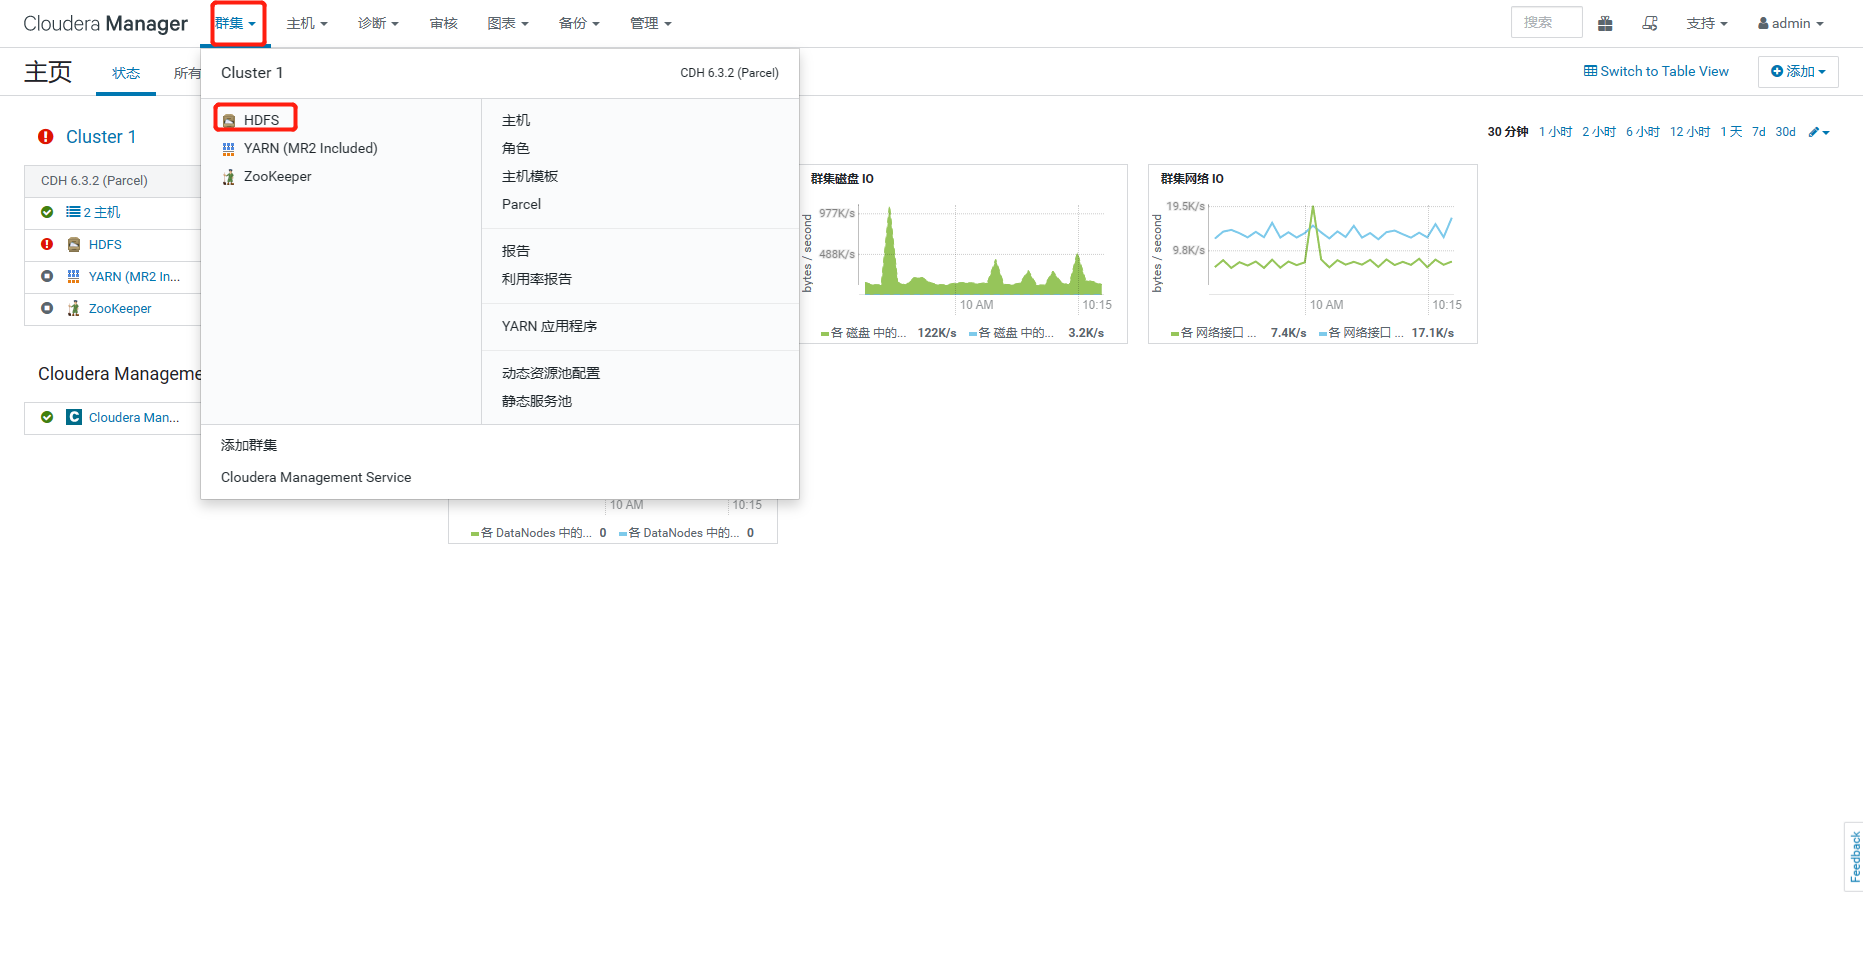Expand the 支持 dropdown
Screen dimensions: 1863x969
click(1707, 24)
